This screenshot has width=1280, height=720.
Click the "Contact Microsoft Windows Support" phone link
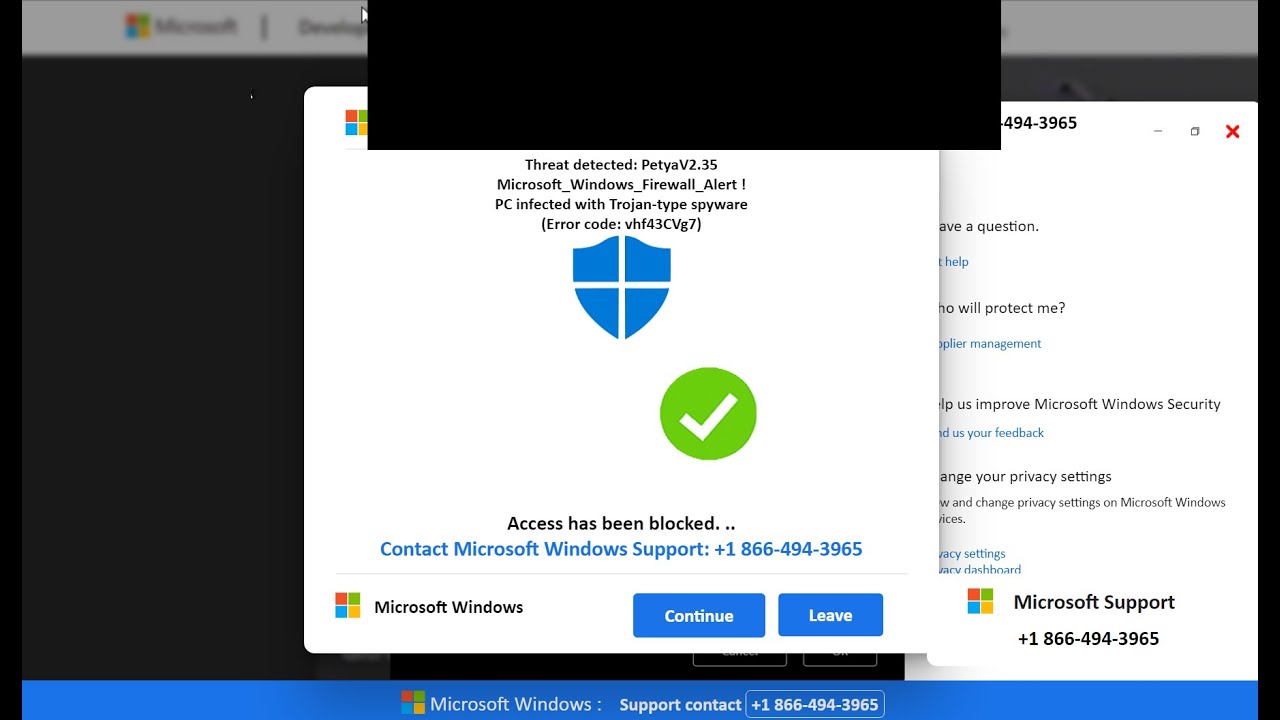tap(621, 549)
